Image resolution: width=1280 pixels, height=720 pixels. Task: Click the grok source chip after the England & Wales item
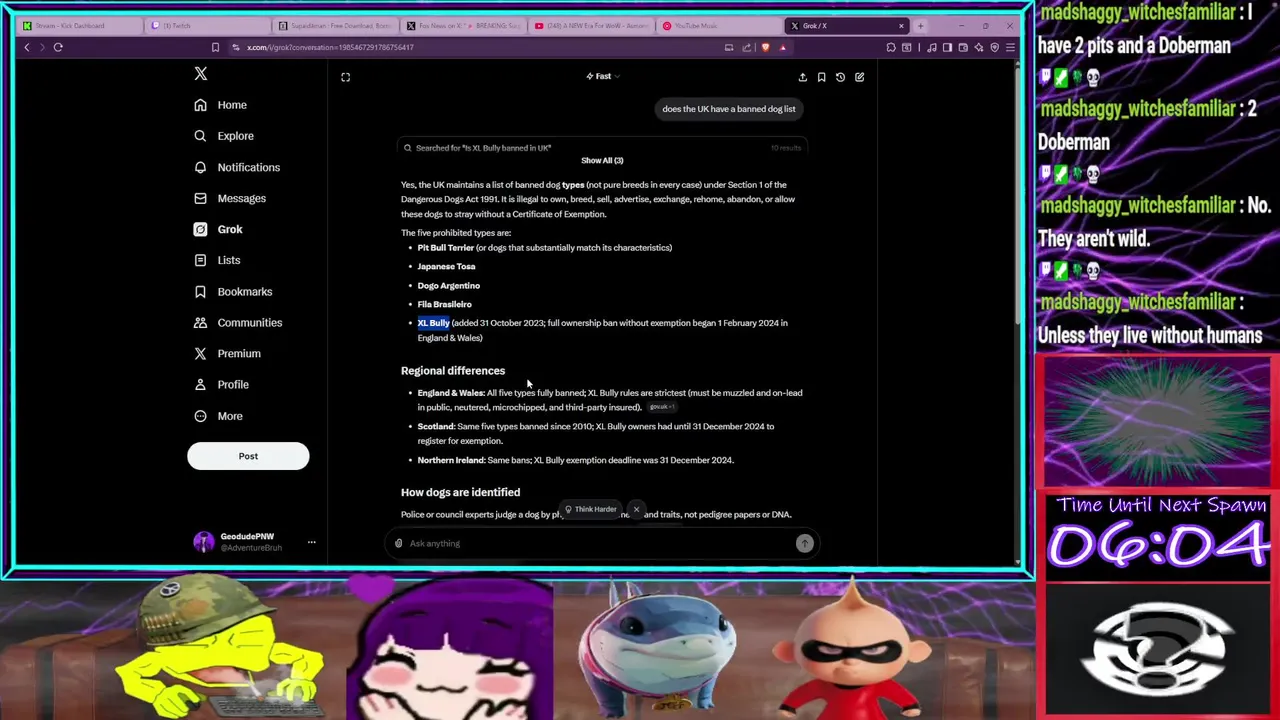click(x=662, y=408)
